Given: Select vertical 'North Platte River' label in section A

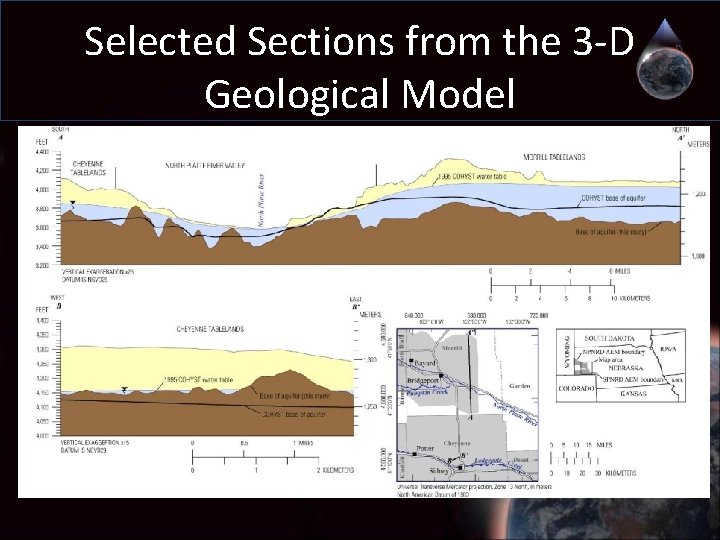Looking at the screenshot, I should click(x=261, y=200).
